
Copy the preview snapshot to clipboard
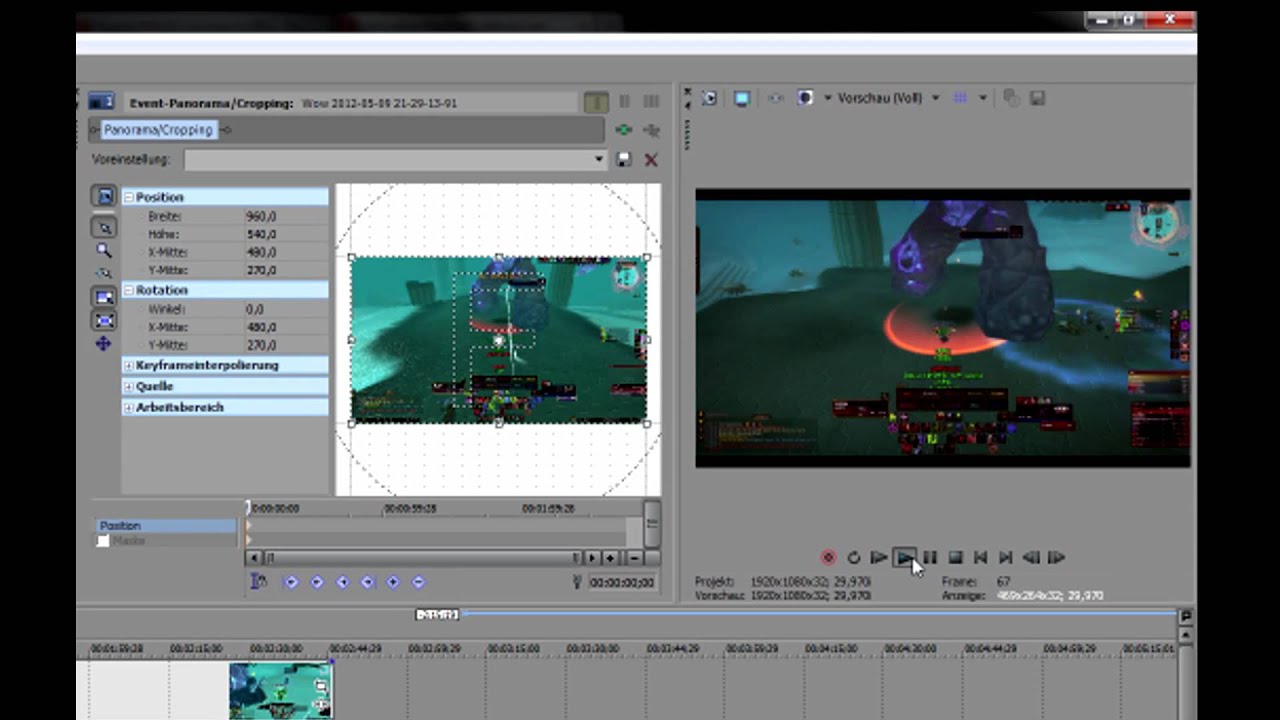pyautogui.click(x=1011, y=98)
